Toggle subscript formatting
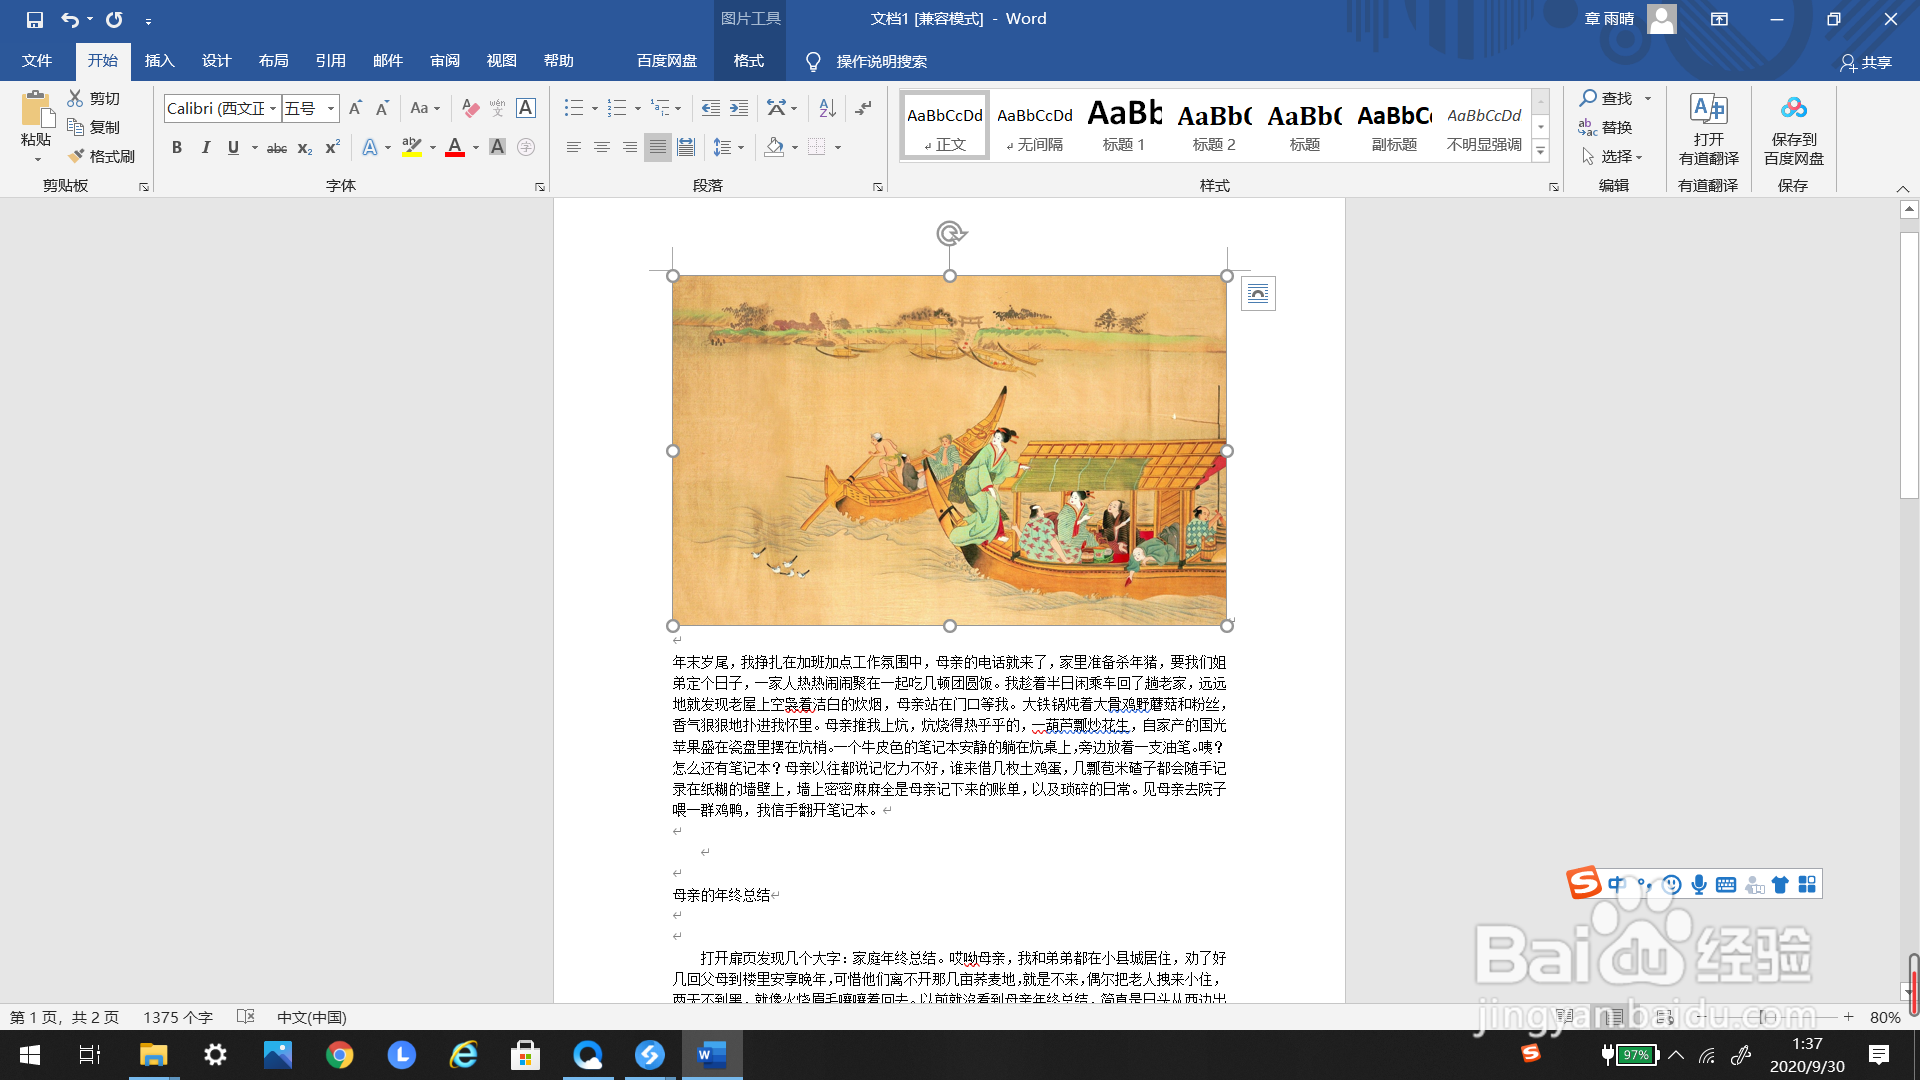Screen dimensions: 1920x1080 coord(303,148)
